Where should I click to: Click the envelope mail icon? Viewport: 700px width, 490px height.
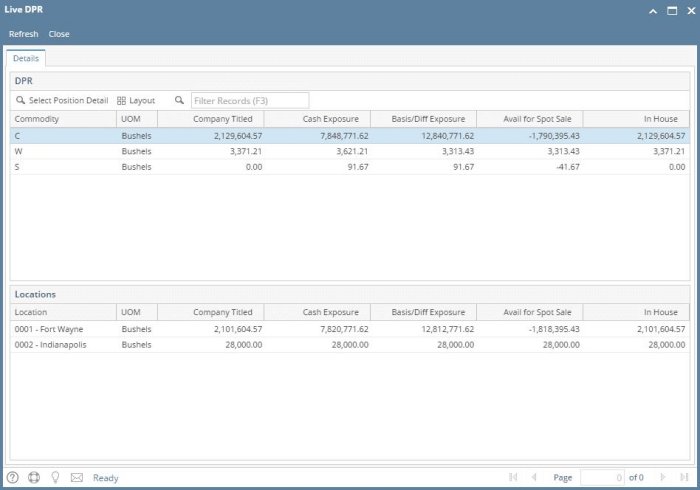76,477
